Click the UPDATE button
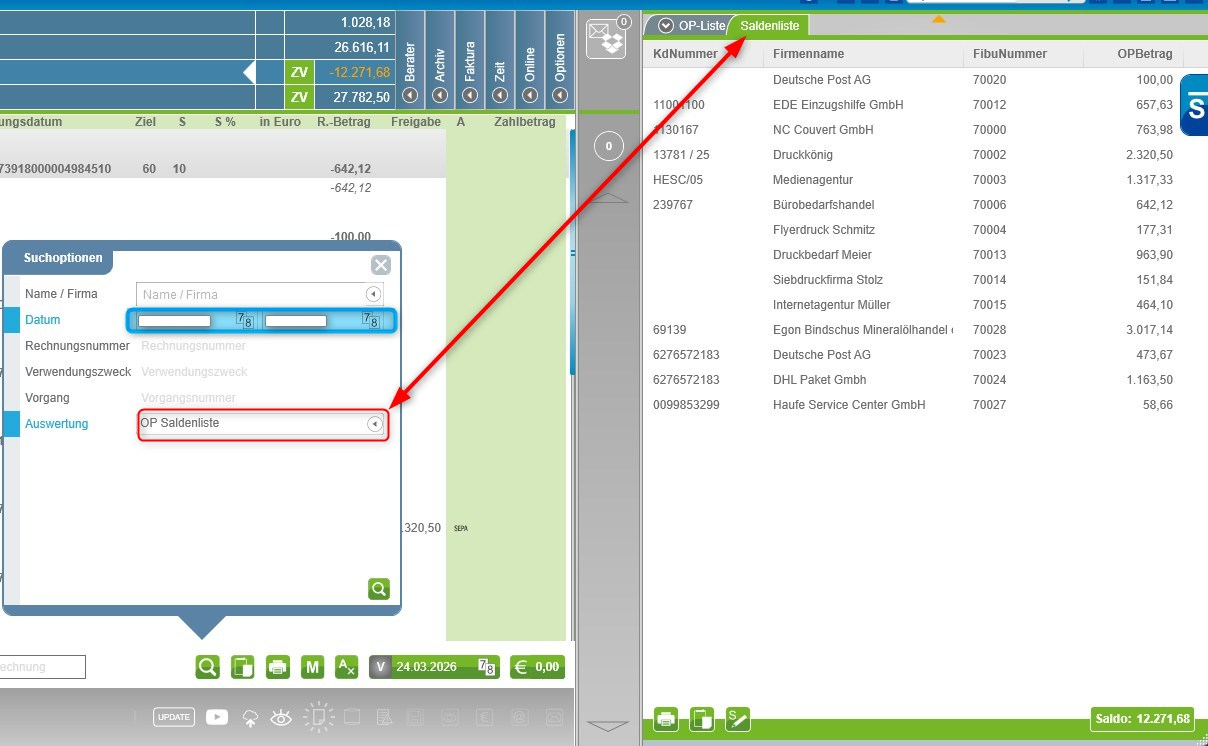Viewport: 1208px width, 746px height. coord(174,717)
